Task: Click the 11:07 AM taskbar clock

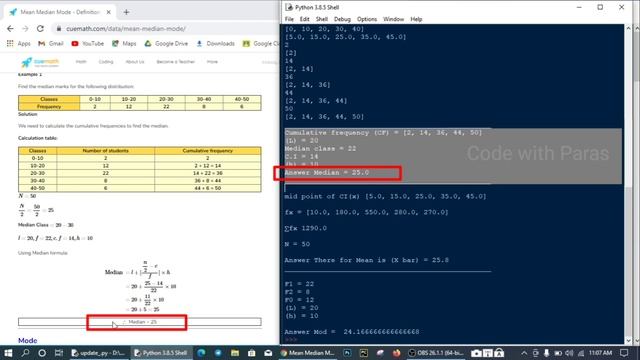Action: (x=600, y=353)
